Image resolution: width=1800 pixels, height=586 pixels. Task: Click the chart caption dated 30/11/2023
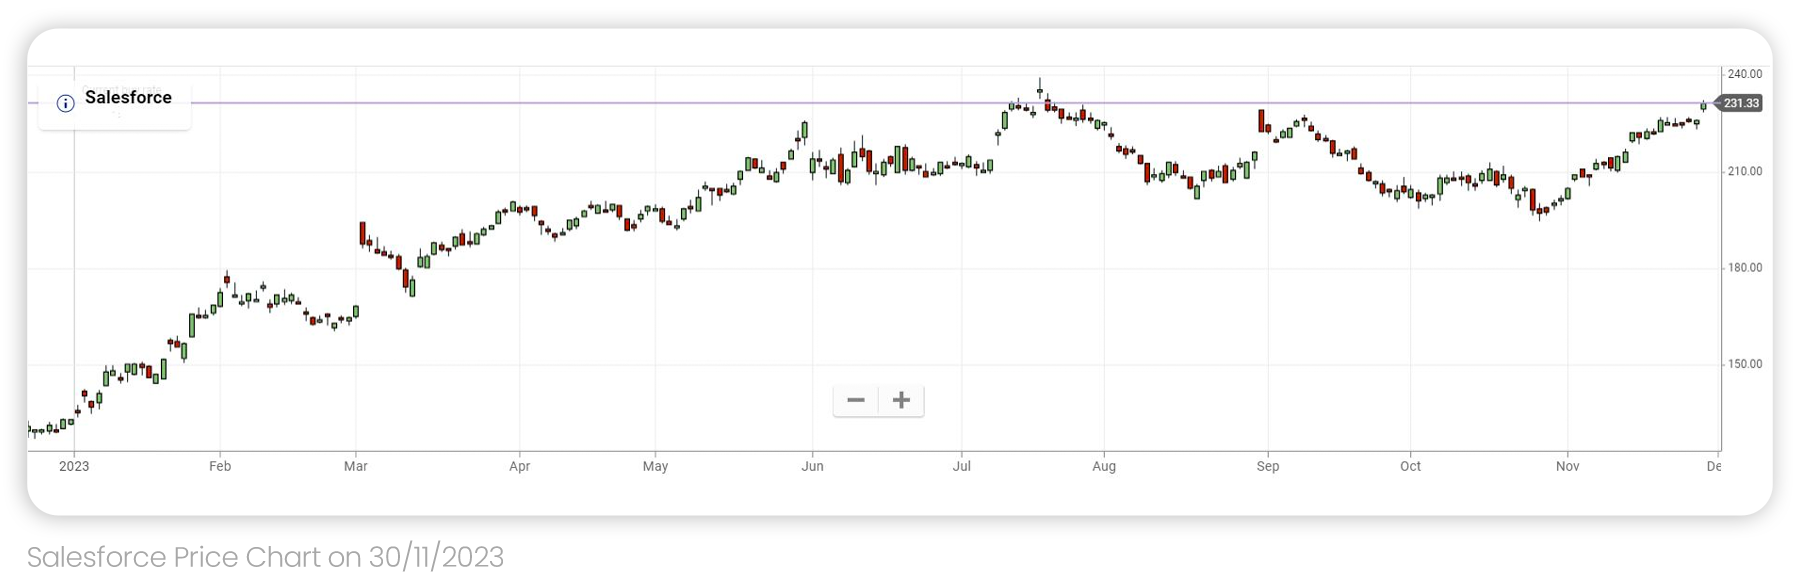[x=265, y=557]
